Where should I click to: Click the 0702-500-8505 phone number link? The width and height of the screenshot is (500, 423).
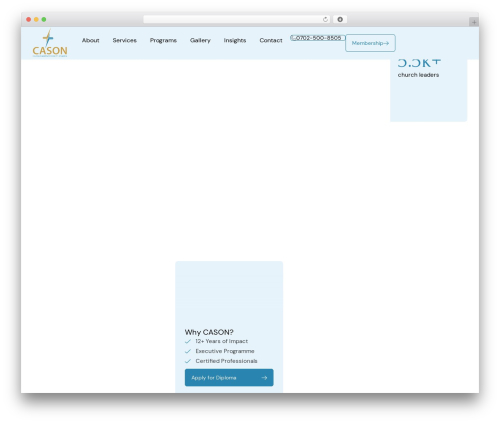pyautogui.click(x=317, y=38)
